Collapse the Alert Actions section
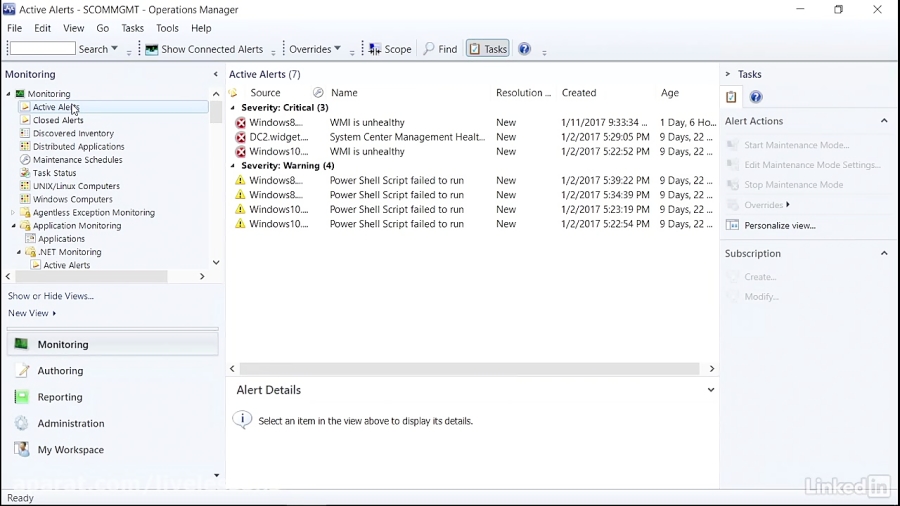This screenshot has height=506, width=900. tap(884, 121)
